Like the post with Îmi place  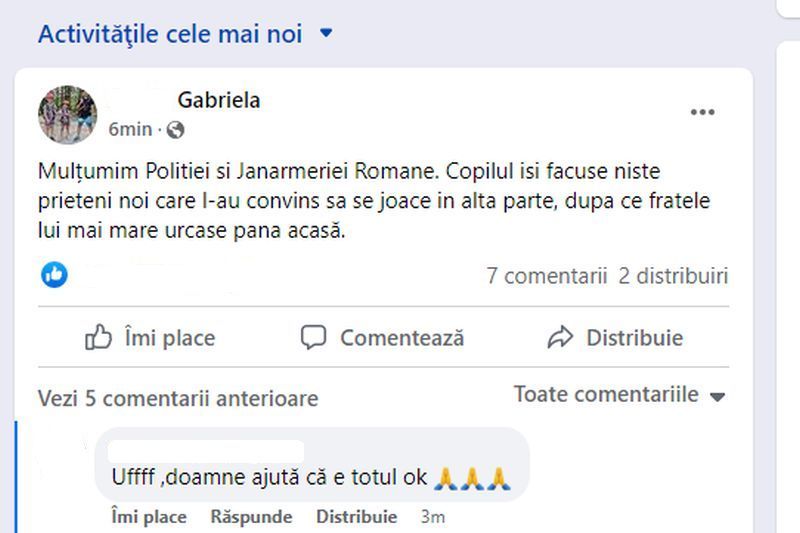point(150,338)
